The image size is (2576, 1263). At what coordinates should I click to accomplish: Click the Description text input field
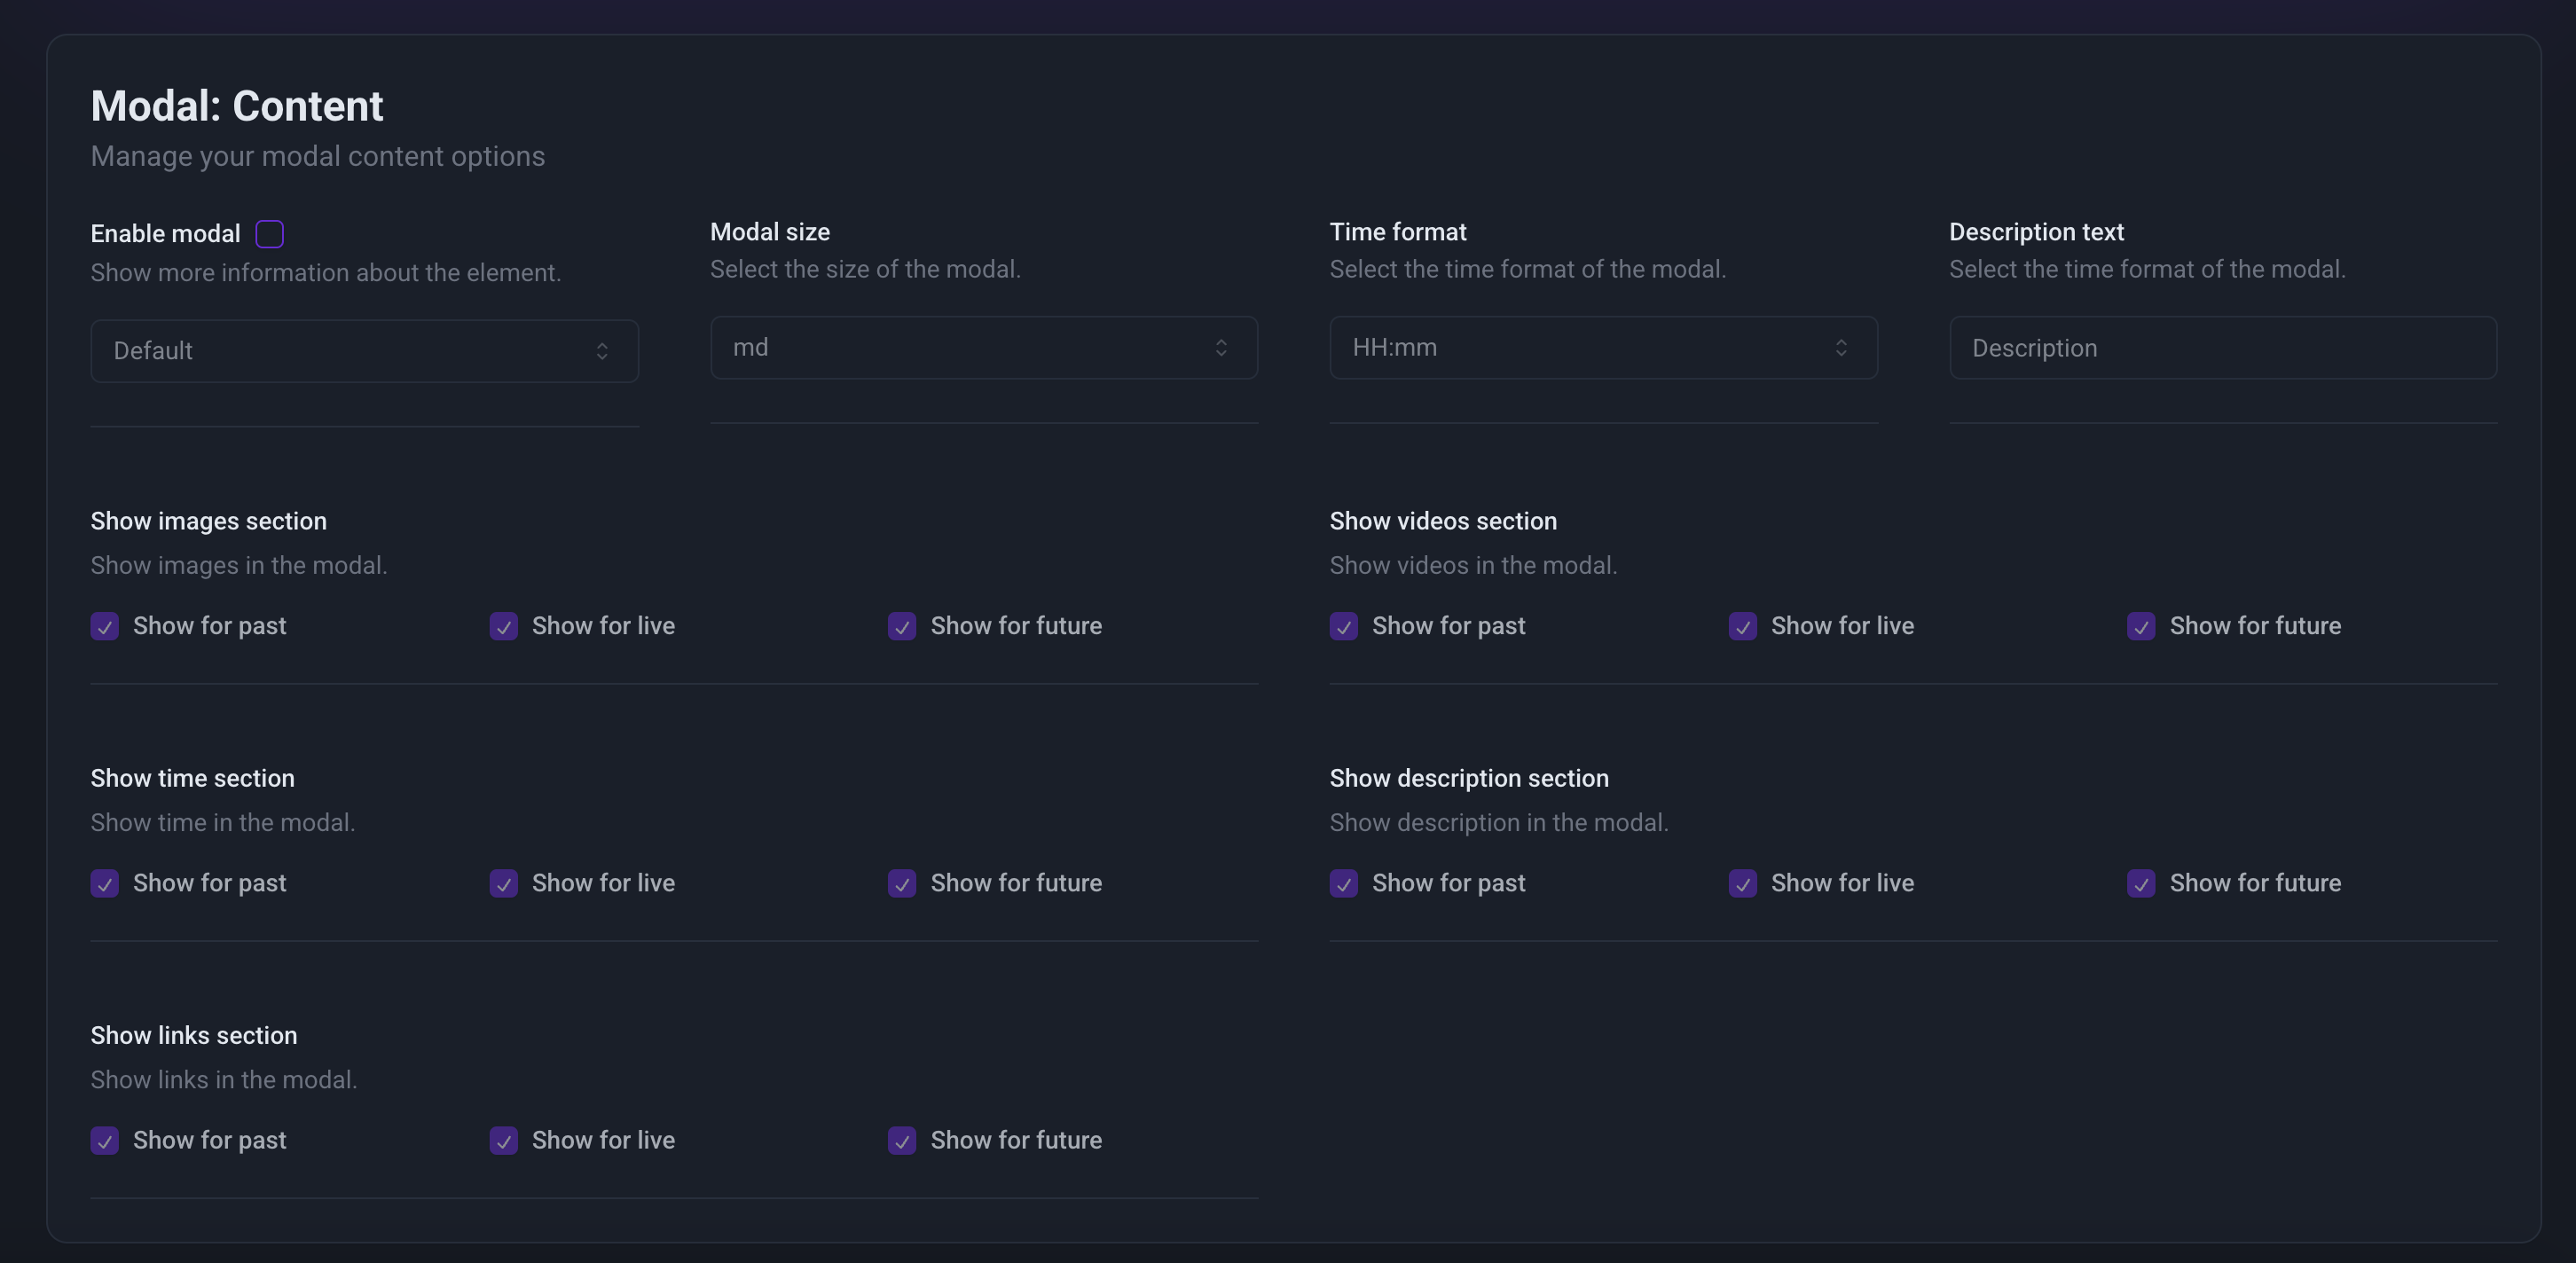pos(2222,348)
